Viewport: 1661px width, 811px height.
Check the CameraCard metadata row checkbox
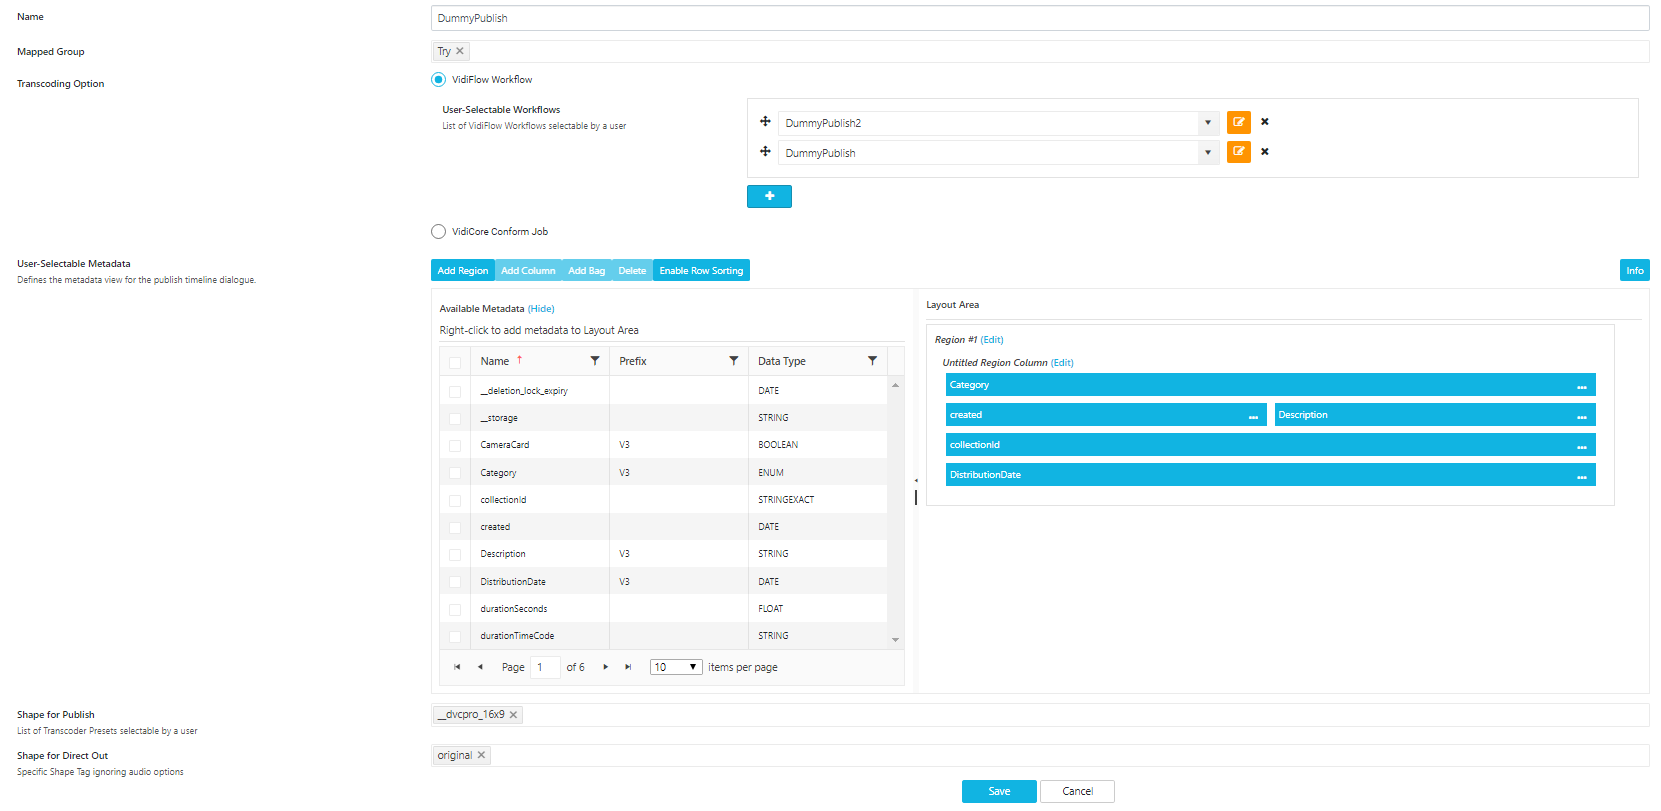(455, 446)
